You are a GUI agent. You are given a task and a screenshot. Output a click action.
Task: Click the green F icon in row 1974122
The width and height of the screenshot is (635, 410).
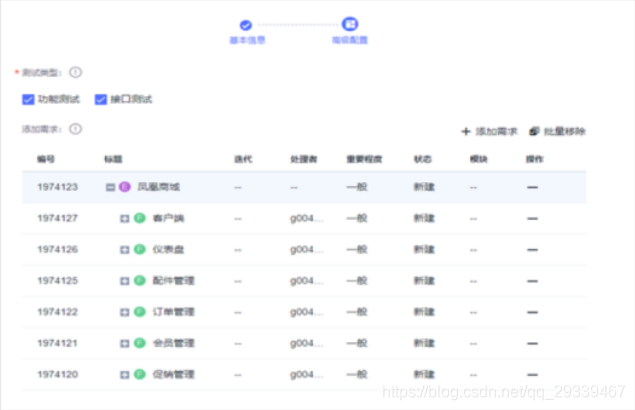click(x=140, y=312)
